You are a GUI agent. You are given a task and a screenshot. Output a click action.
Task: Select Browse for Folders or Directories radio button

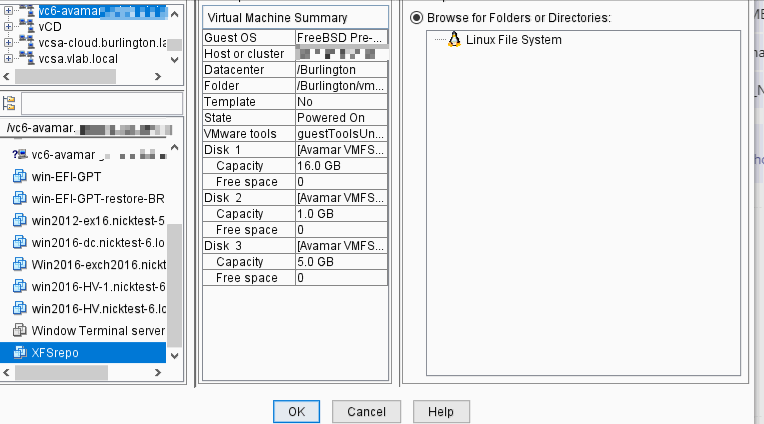416,18
